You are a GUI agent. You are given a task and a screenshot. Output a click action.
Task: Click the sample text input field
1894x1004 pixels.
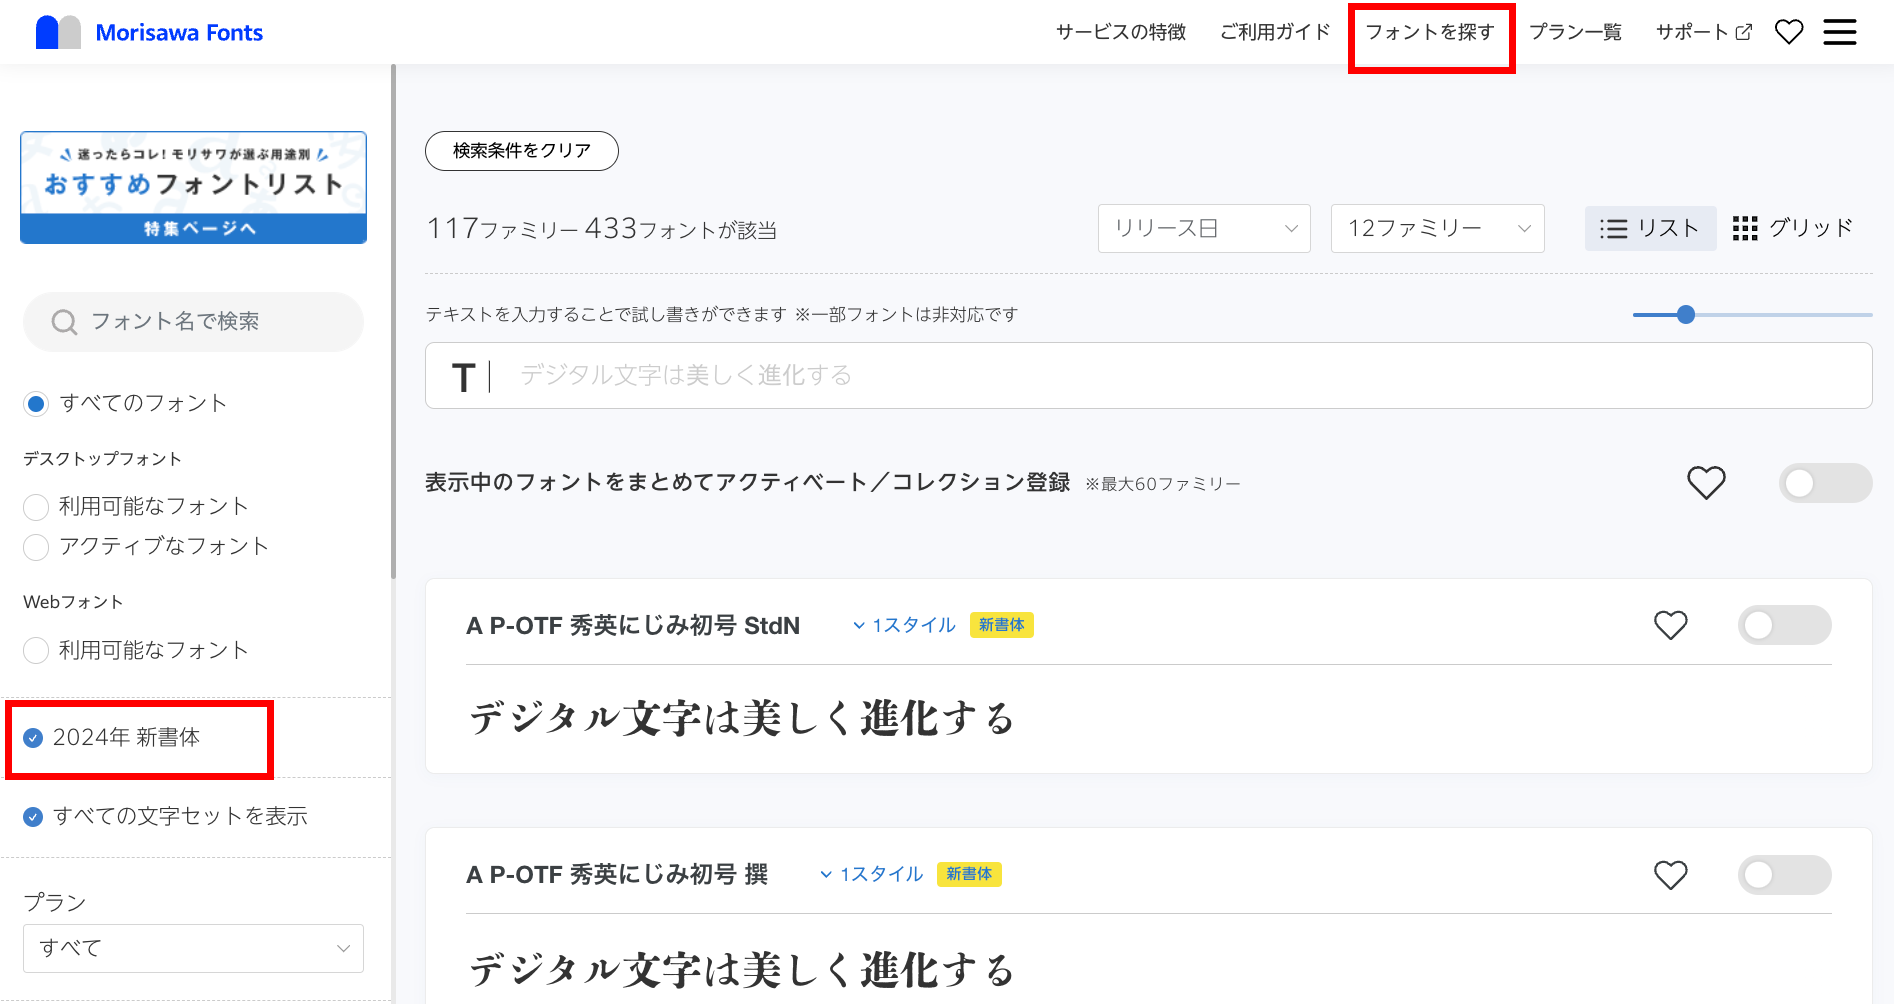(1148, 376)
